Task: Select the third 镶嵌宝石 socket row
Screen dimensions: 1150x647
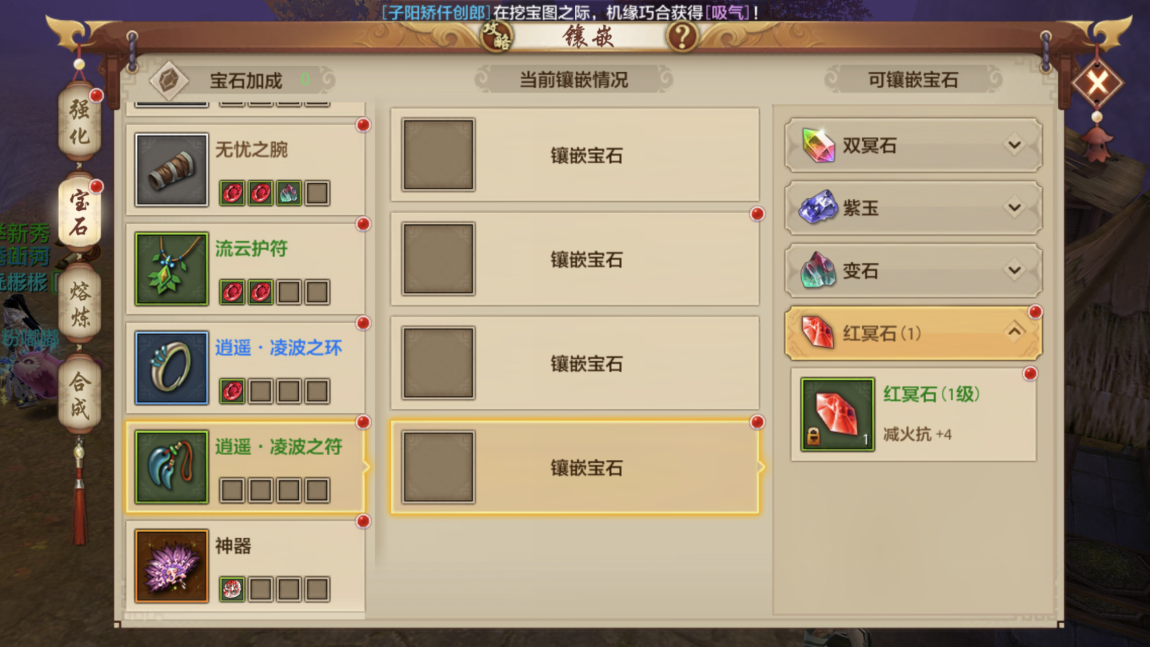Action: click(575, 363)
